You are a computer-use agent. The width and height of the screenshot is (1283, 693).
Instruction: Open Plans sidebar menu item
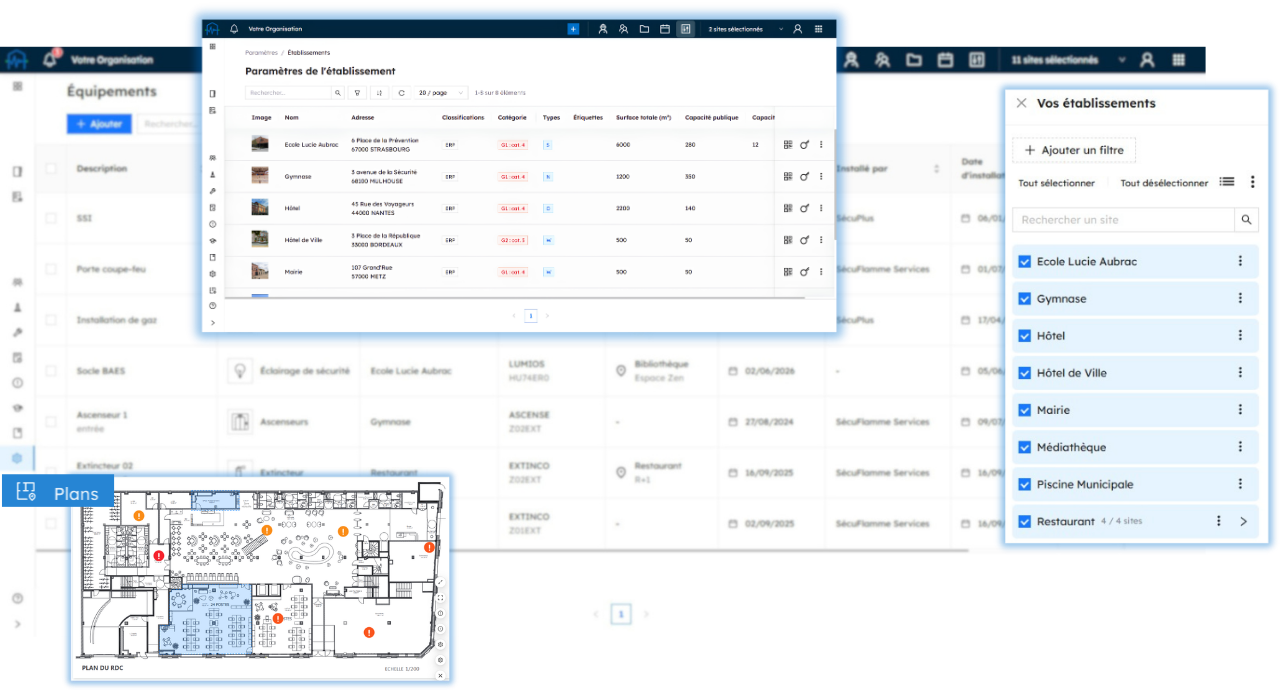coord(58,492)
